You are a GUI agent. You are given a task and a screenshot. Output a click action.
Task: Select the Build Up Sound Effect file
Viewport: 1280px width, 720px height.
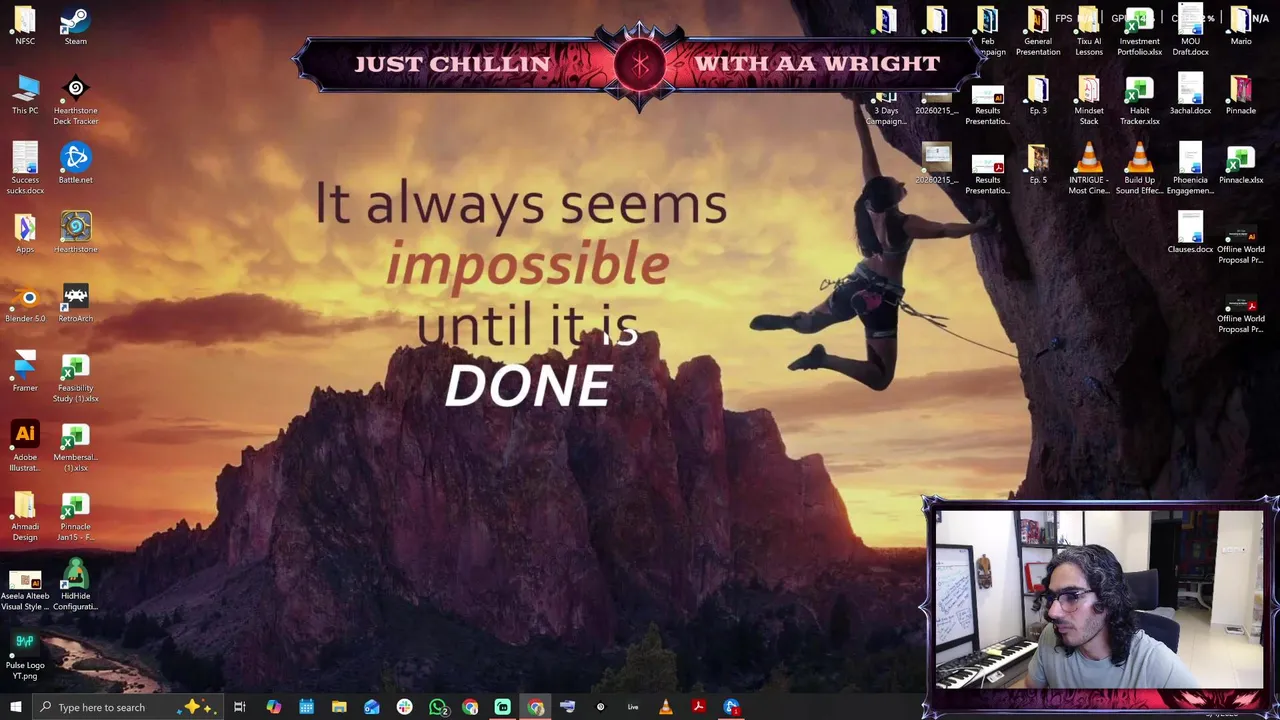[1139, 169]
